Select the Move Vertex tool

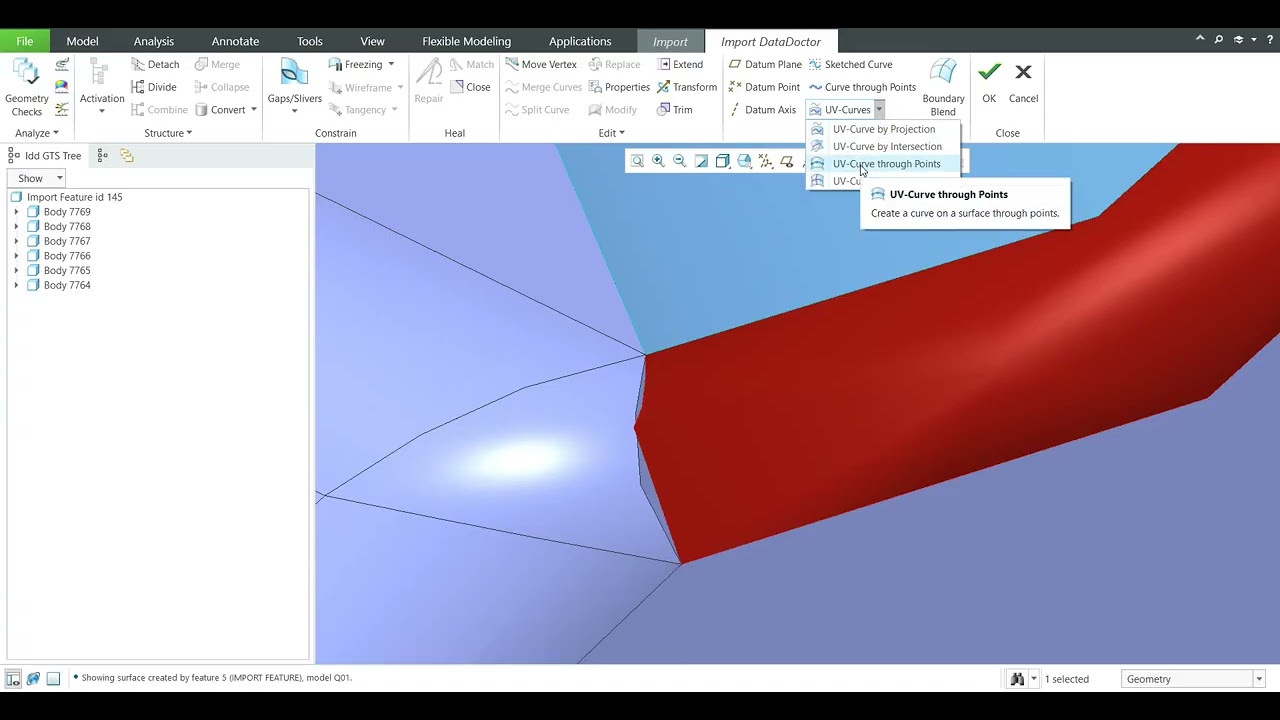[x=541, y=64]
